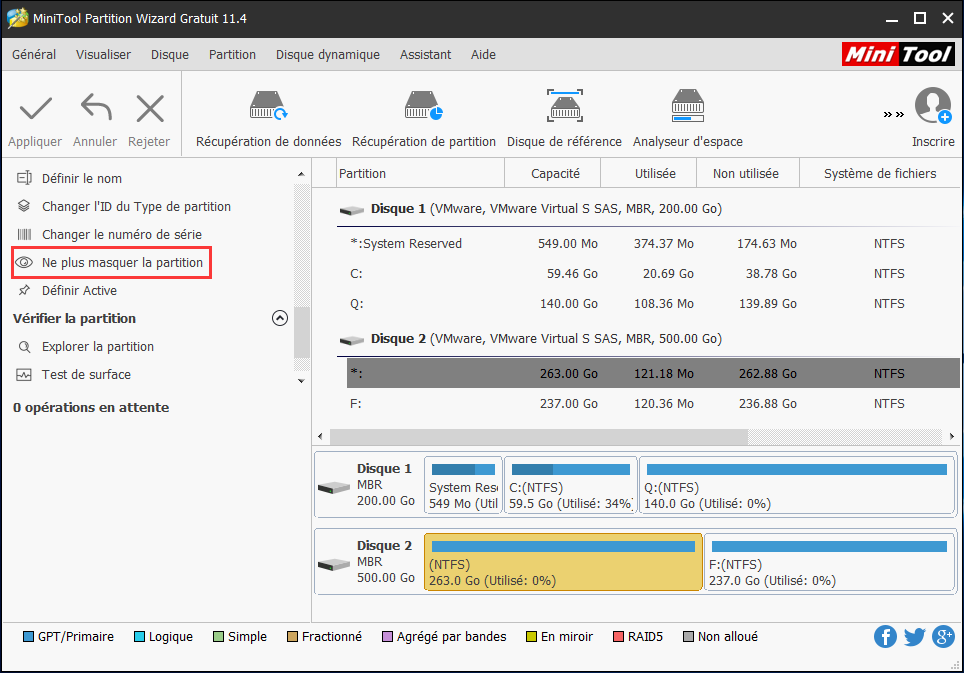Click Test de surface action
The width and height of the screenshot is (964, 673).
(86, 374)
